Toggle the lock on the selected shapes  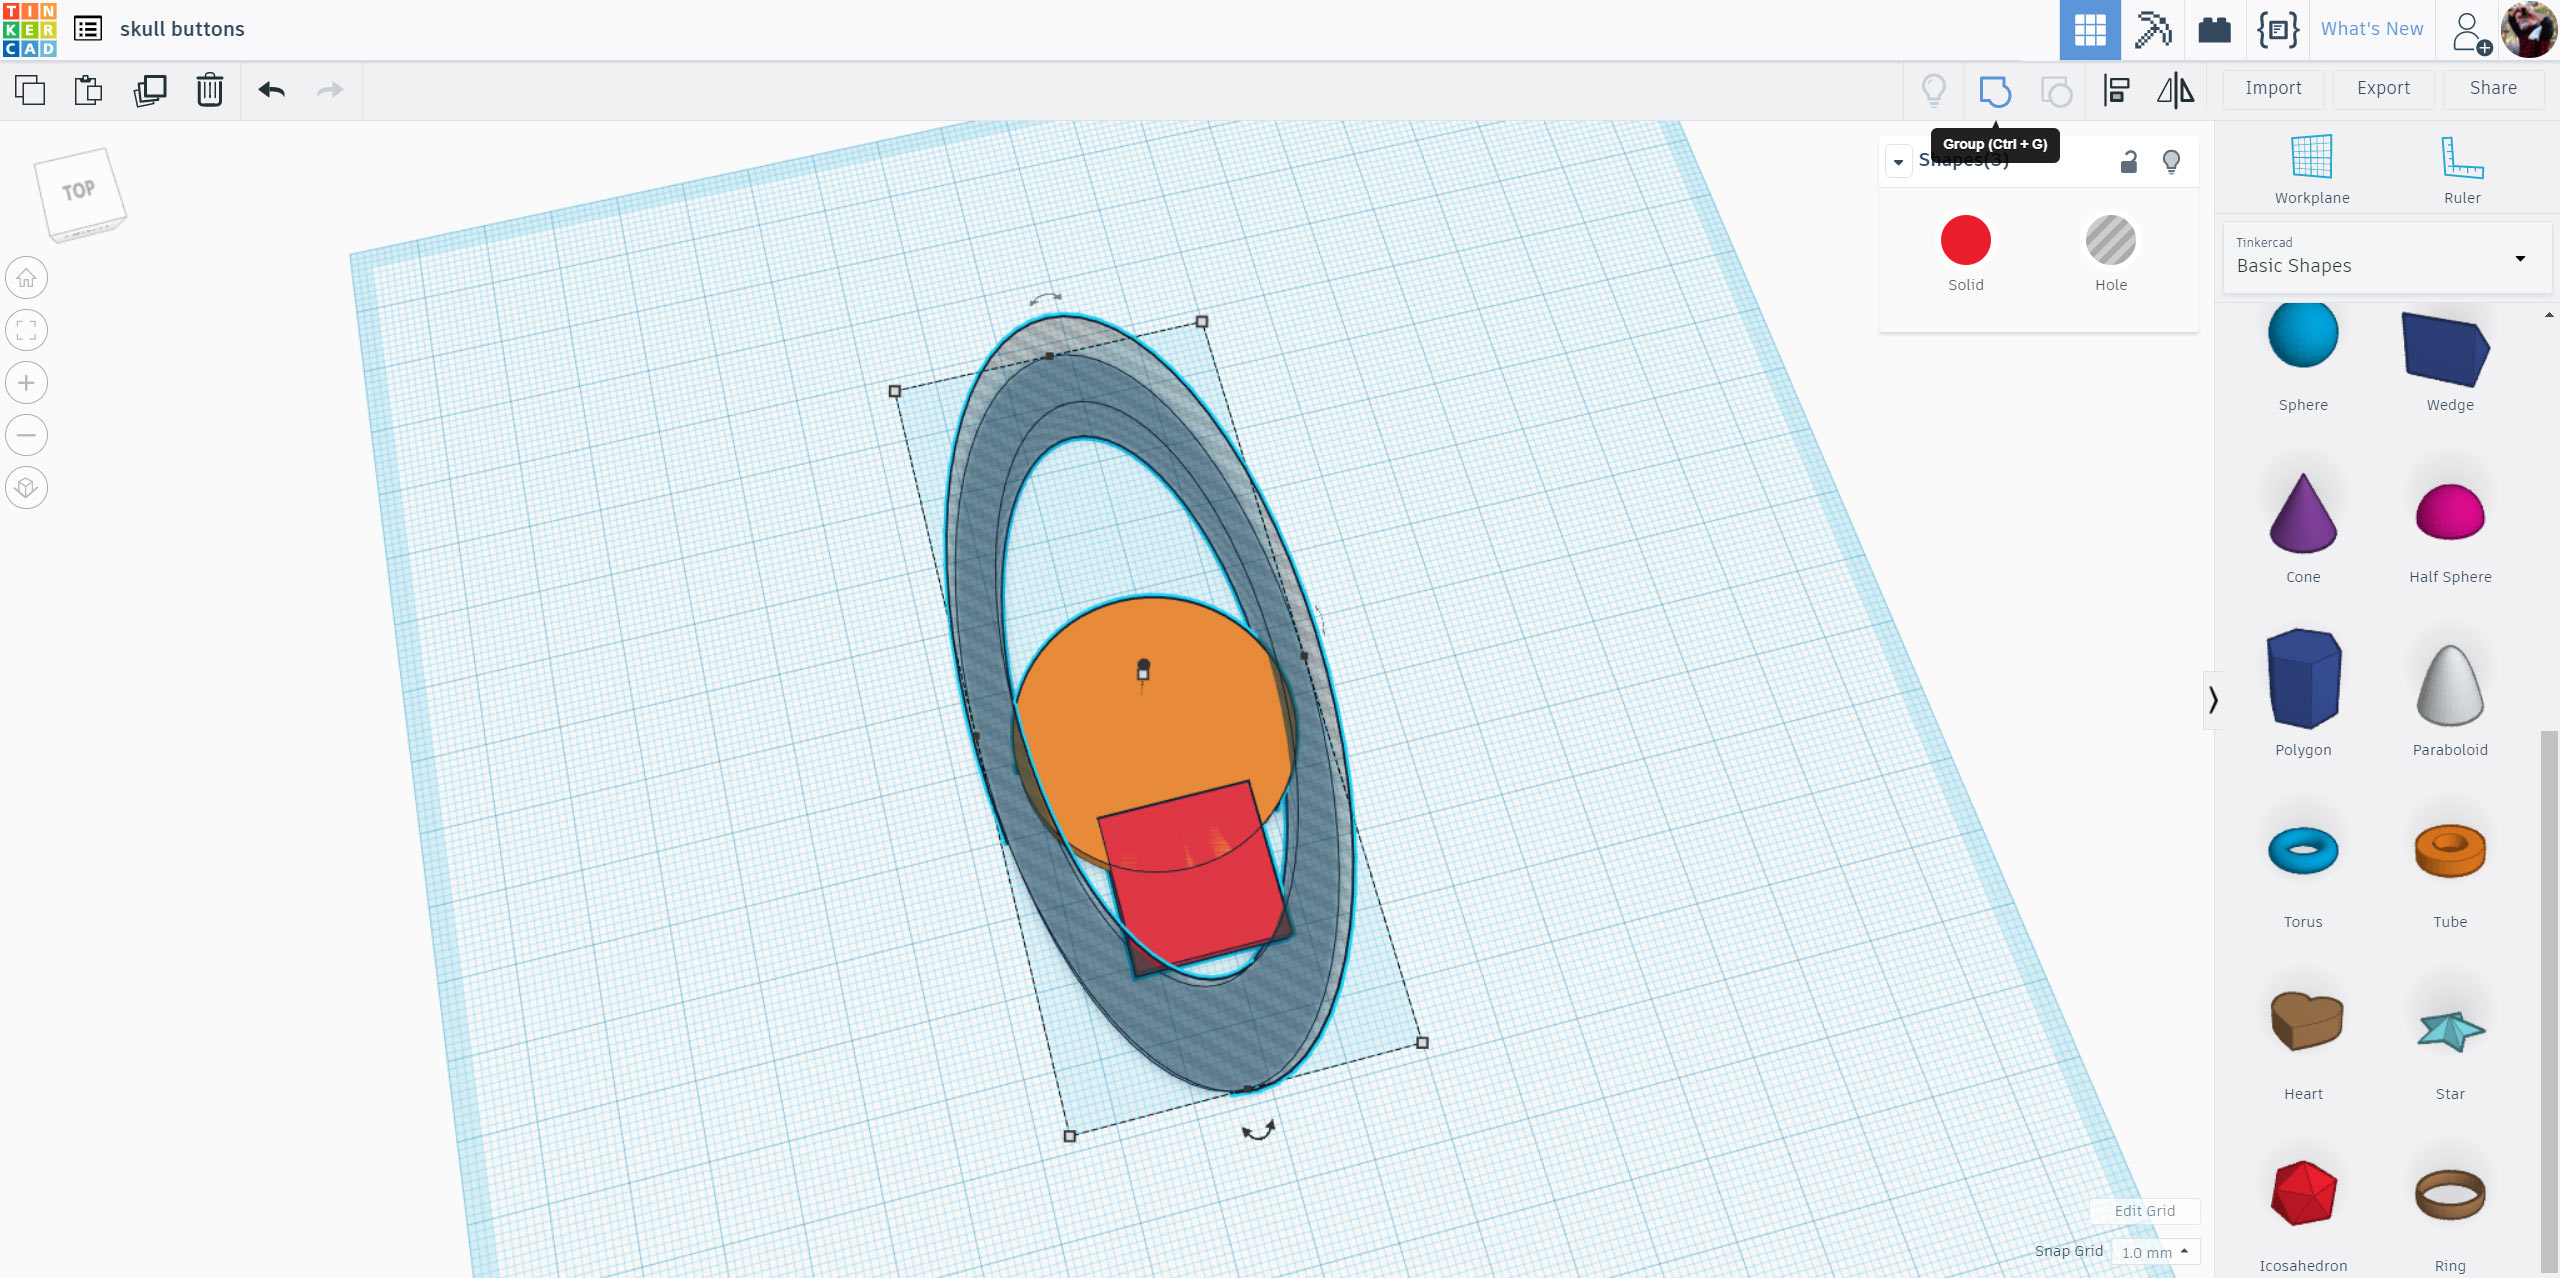pyautogui.click(x=2128, y=161)
